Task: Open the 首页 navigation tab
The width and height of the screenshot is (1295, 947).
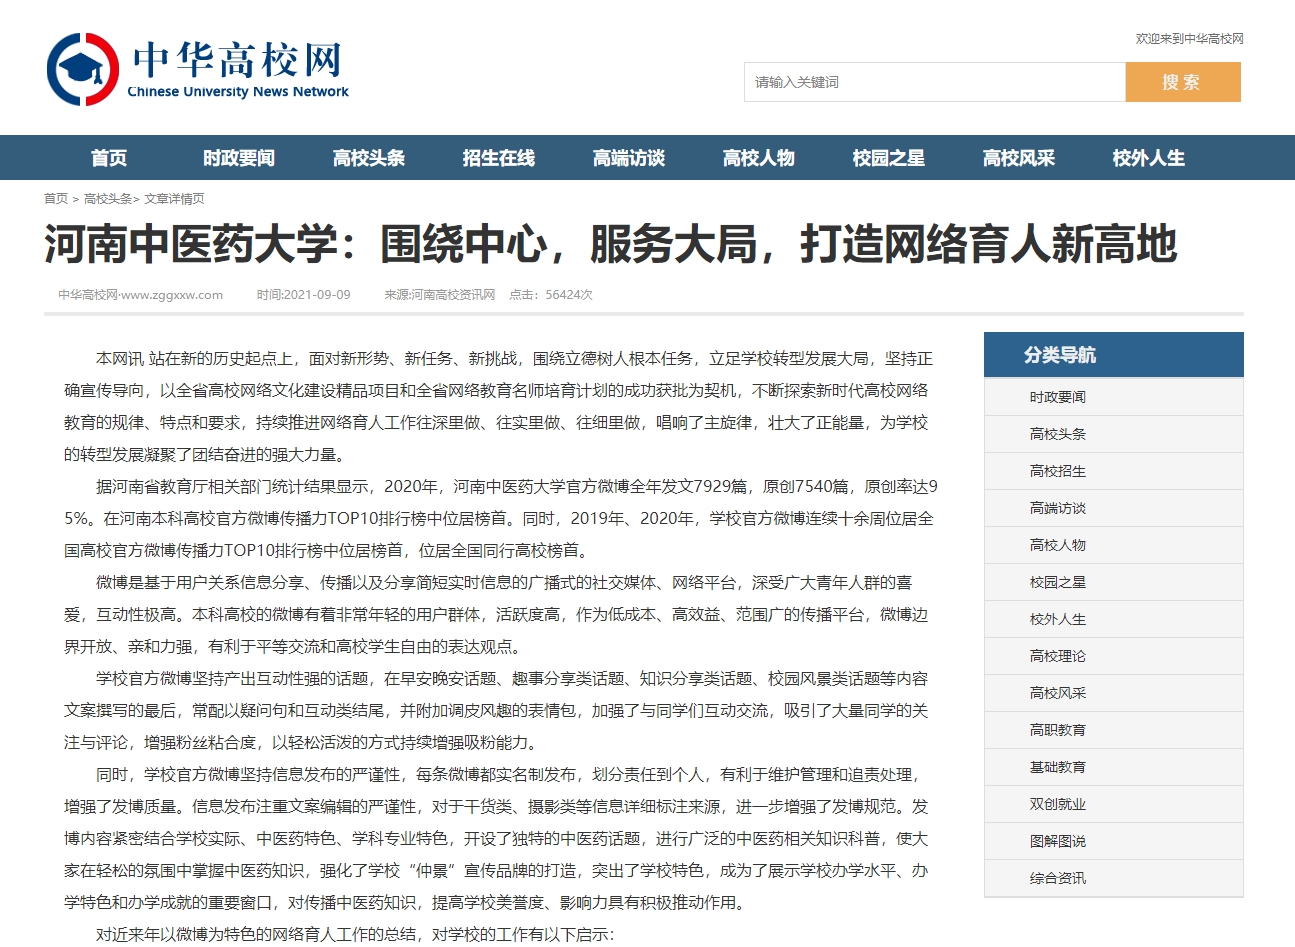Action: tap(109, 158)
